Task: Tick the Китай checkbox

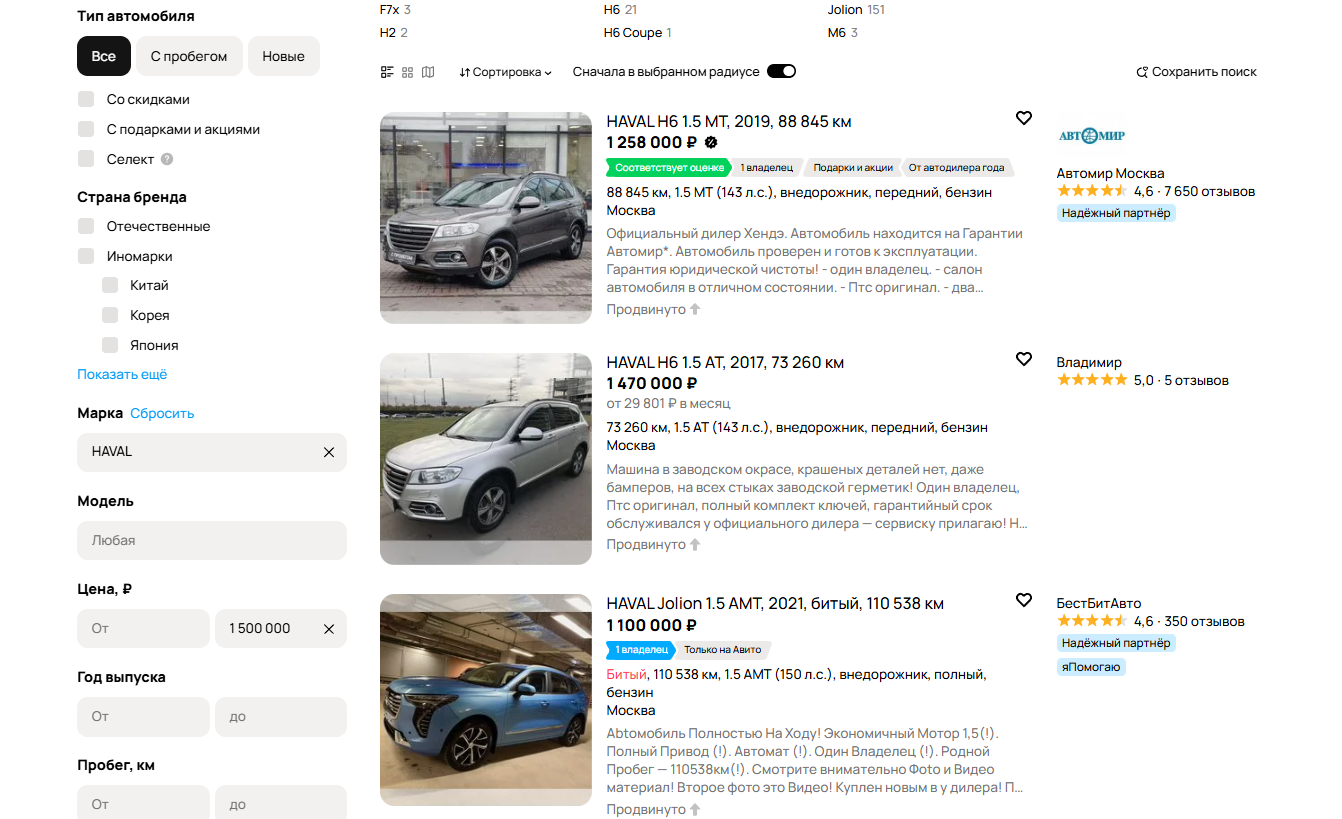Action: click(110, 285)
